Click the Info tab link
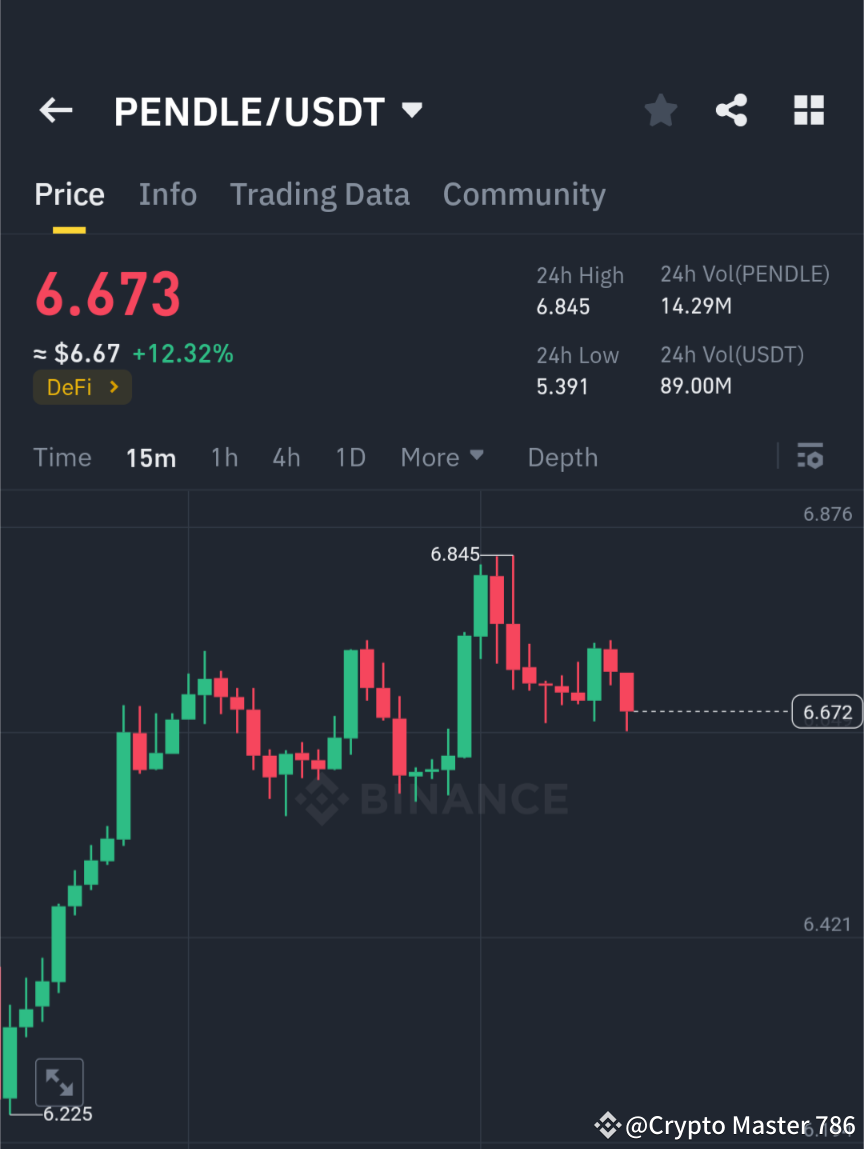This screenshot has width=864, height=1149. [x=167, y=194]
